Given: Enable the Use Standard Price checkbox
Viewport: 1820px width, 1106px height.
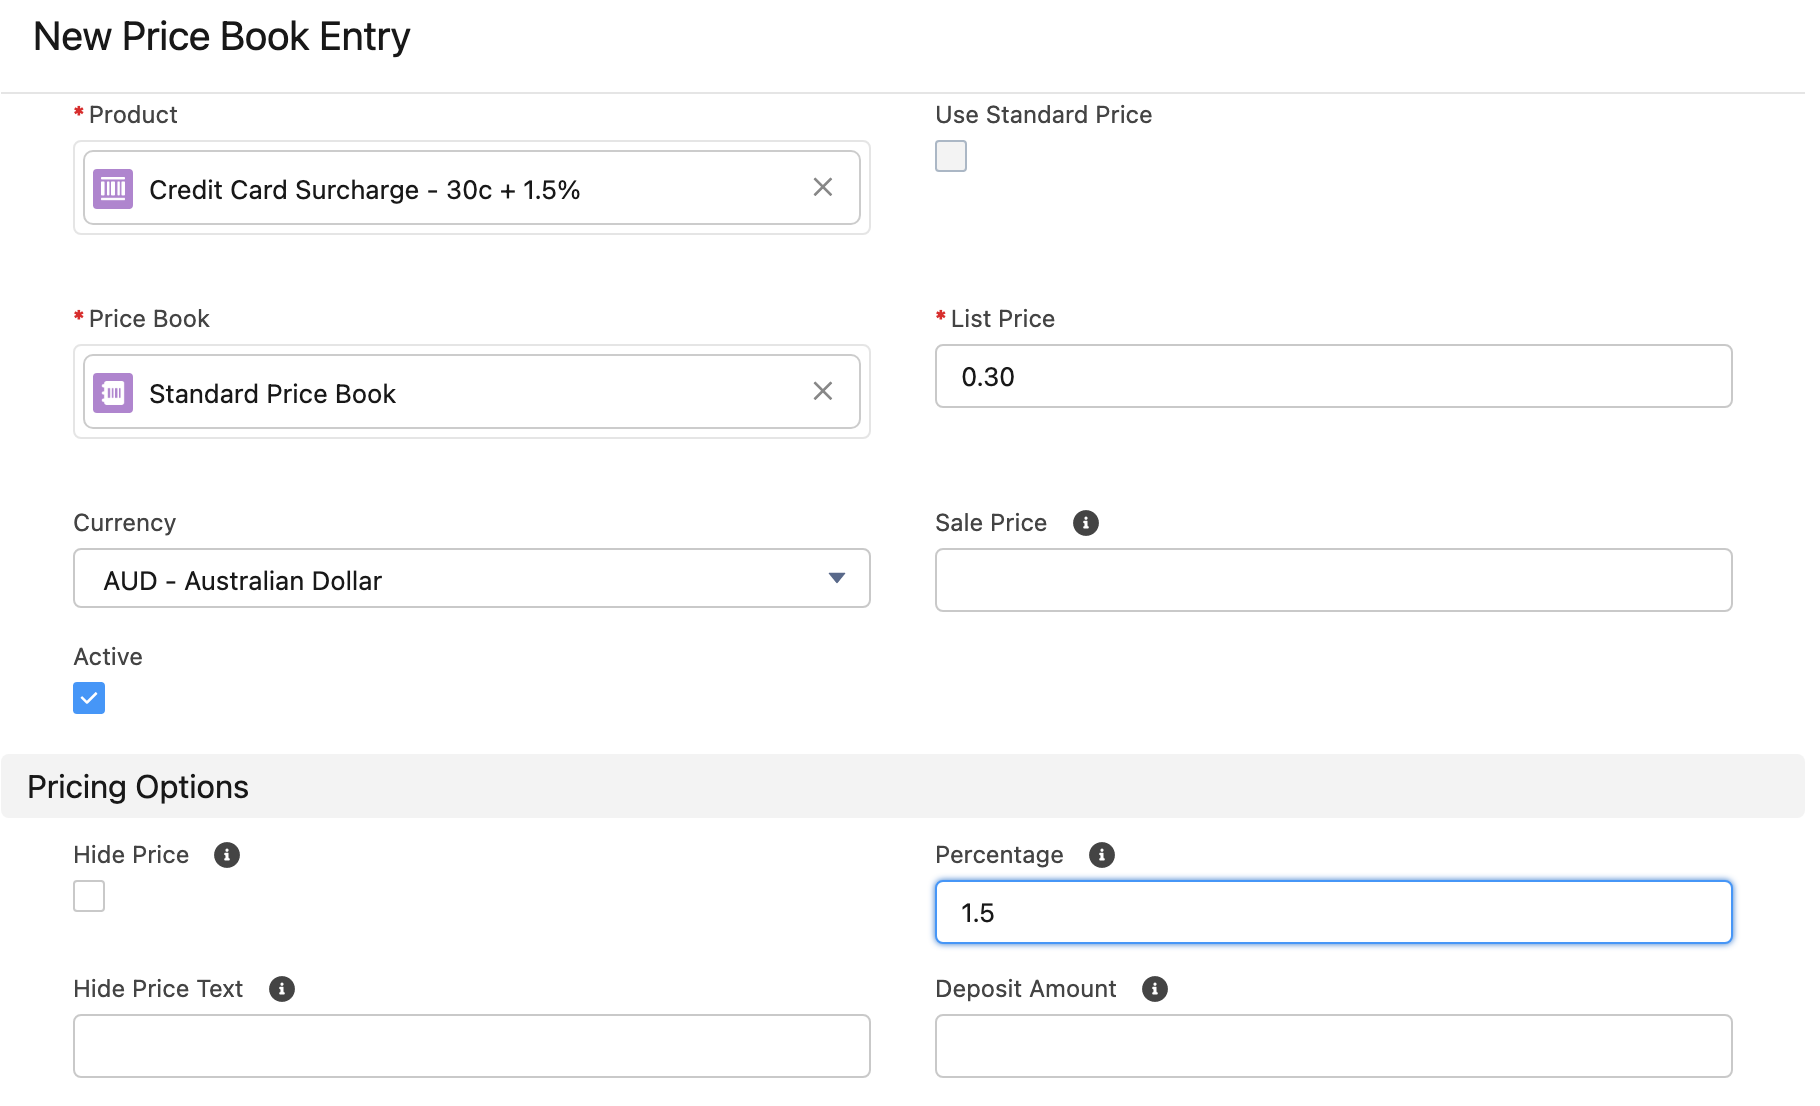Looking at the screenshot, I should [x=951, y=156].
